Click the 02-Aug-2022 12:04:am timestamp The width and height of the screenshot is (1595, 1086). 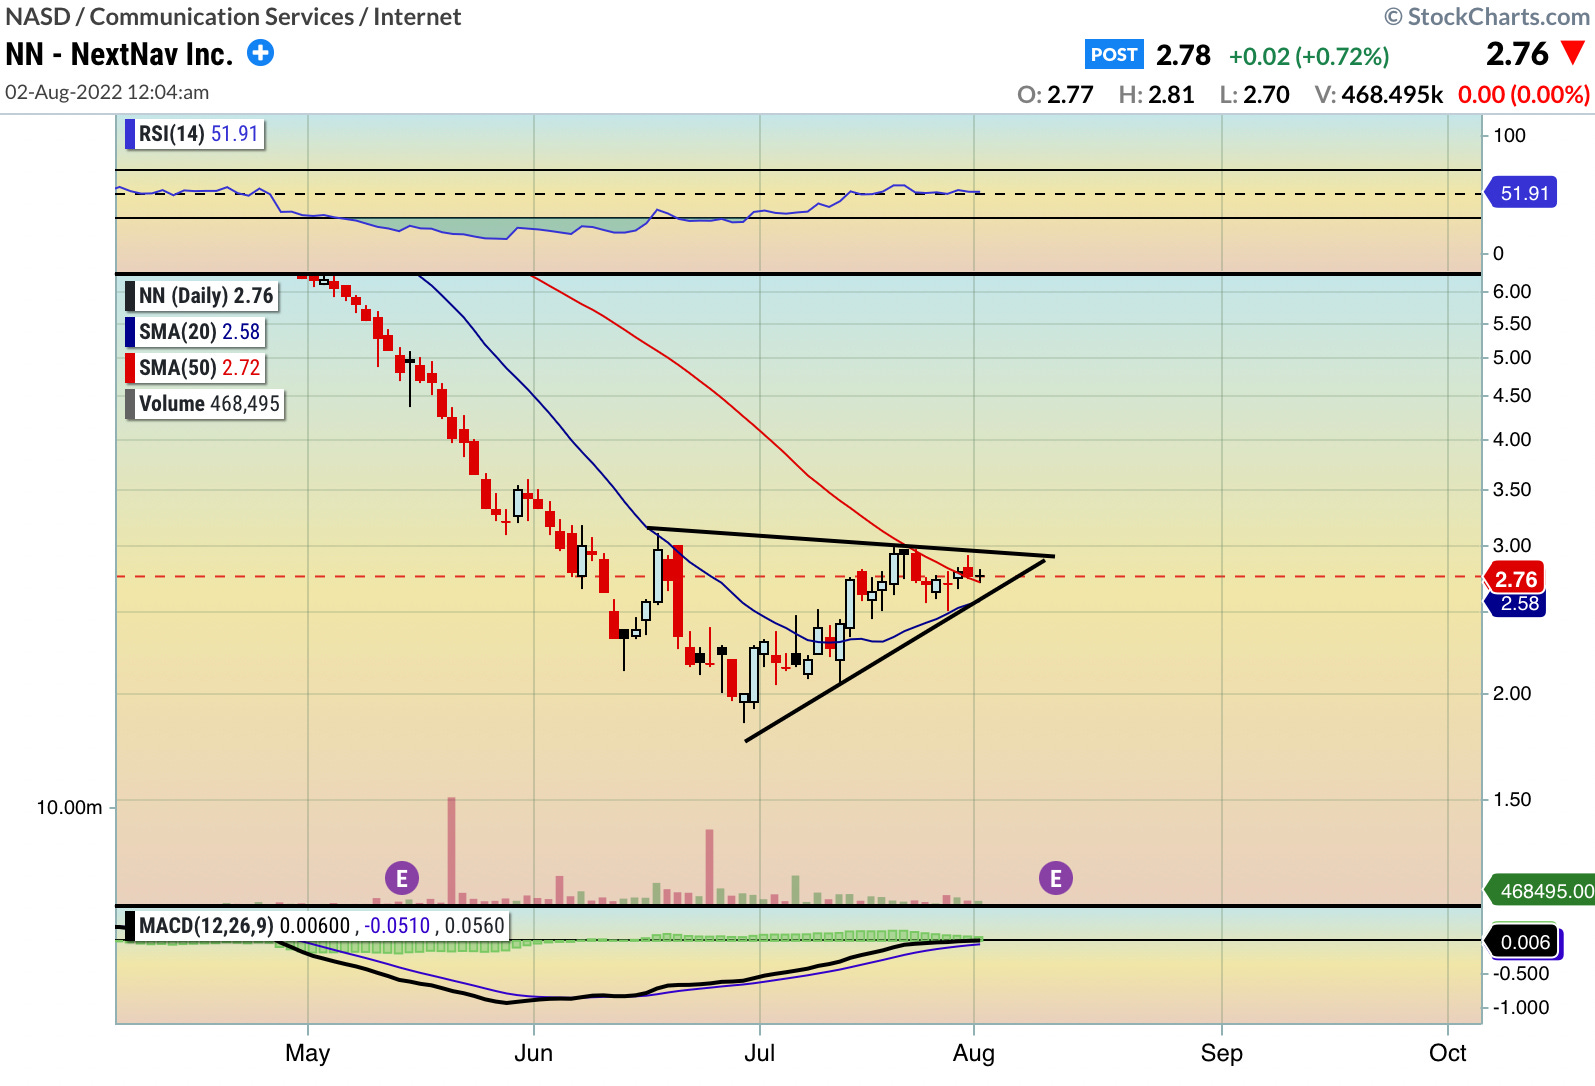107,93
